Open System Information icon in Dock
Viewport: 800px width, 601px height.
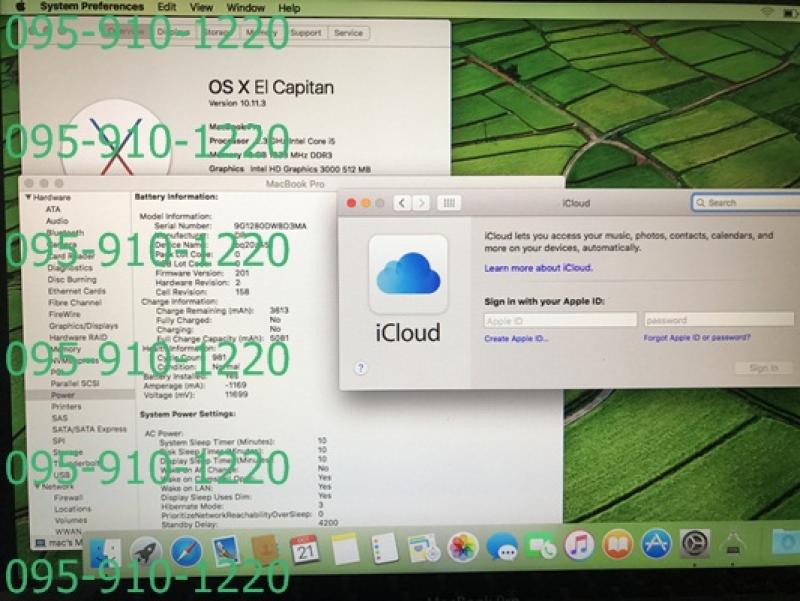[x=733, y=544]
